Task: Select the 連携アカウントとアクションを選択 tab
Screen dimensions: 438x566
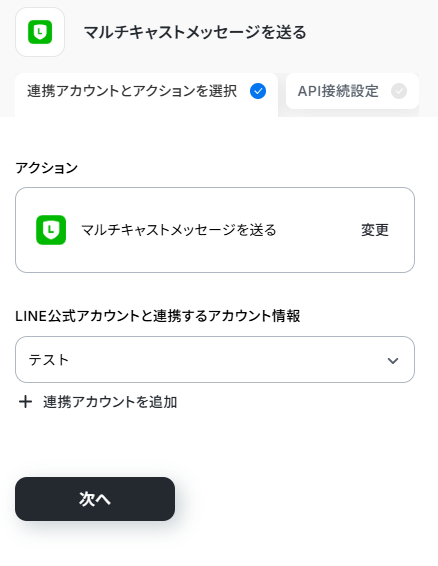Action: (x=146, y=95)
